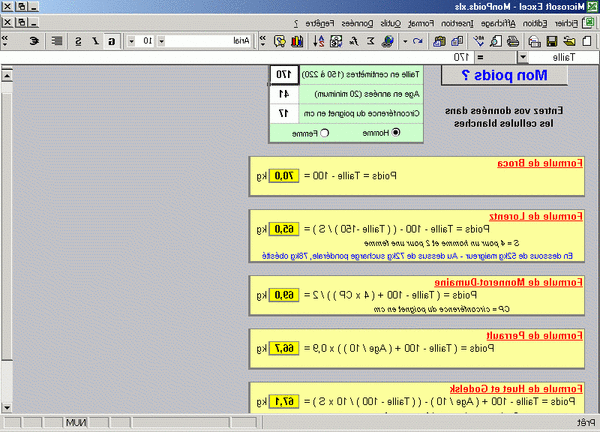Click the 'Formule de Monnerot-Dumaine' heading link
This screenshot has width=600, height=432.
click(x=509, y=282)
